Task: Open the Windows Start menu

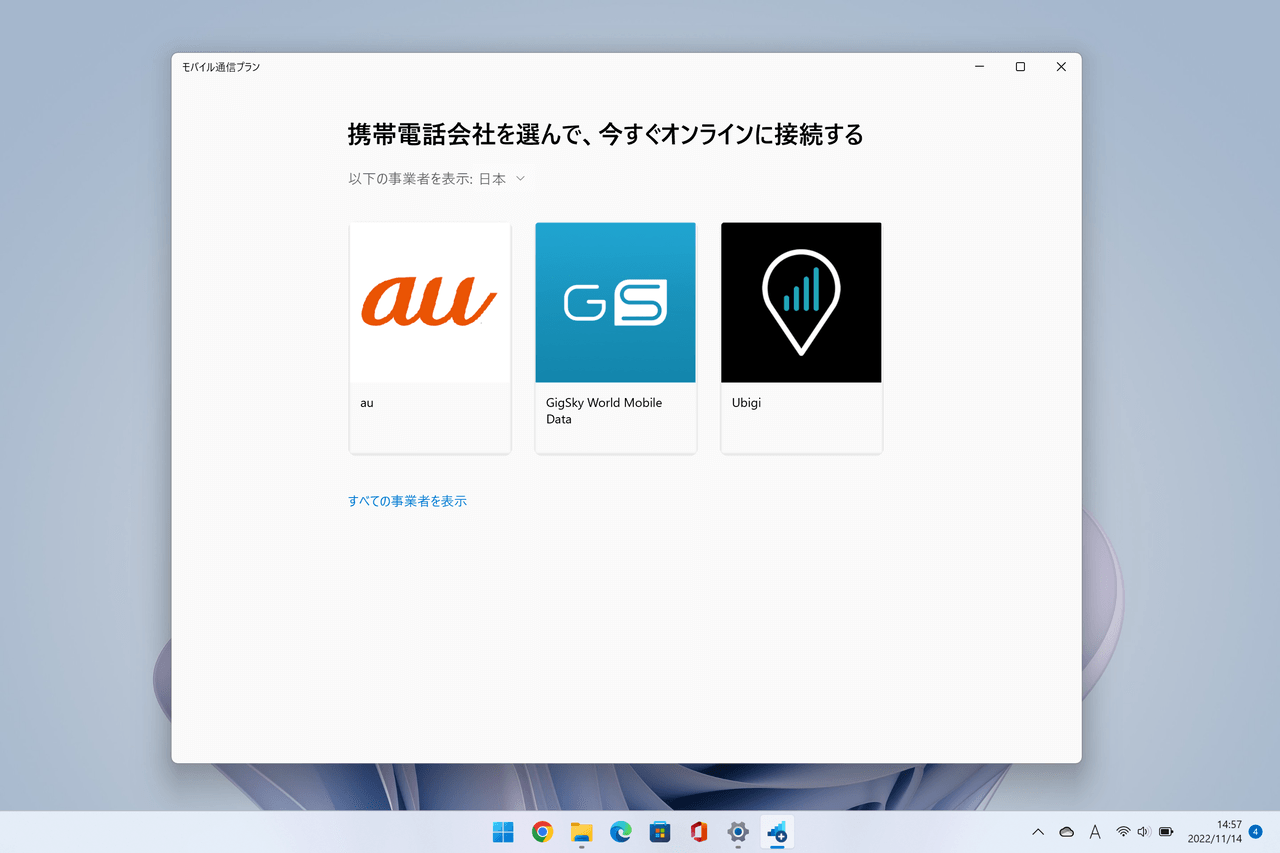Action: (x=503, y=832)
